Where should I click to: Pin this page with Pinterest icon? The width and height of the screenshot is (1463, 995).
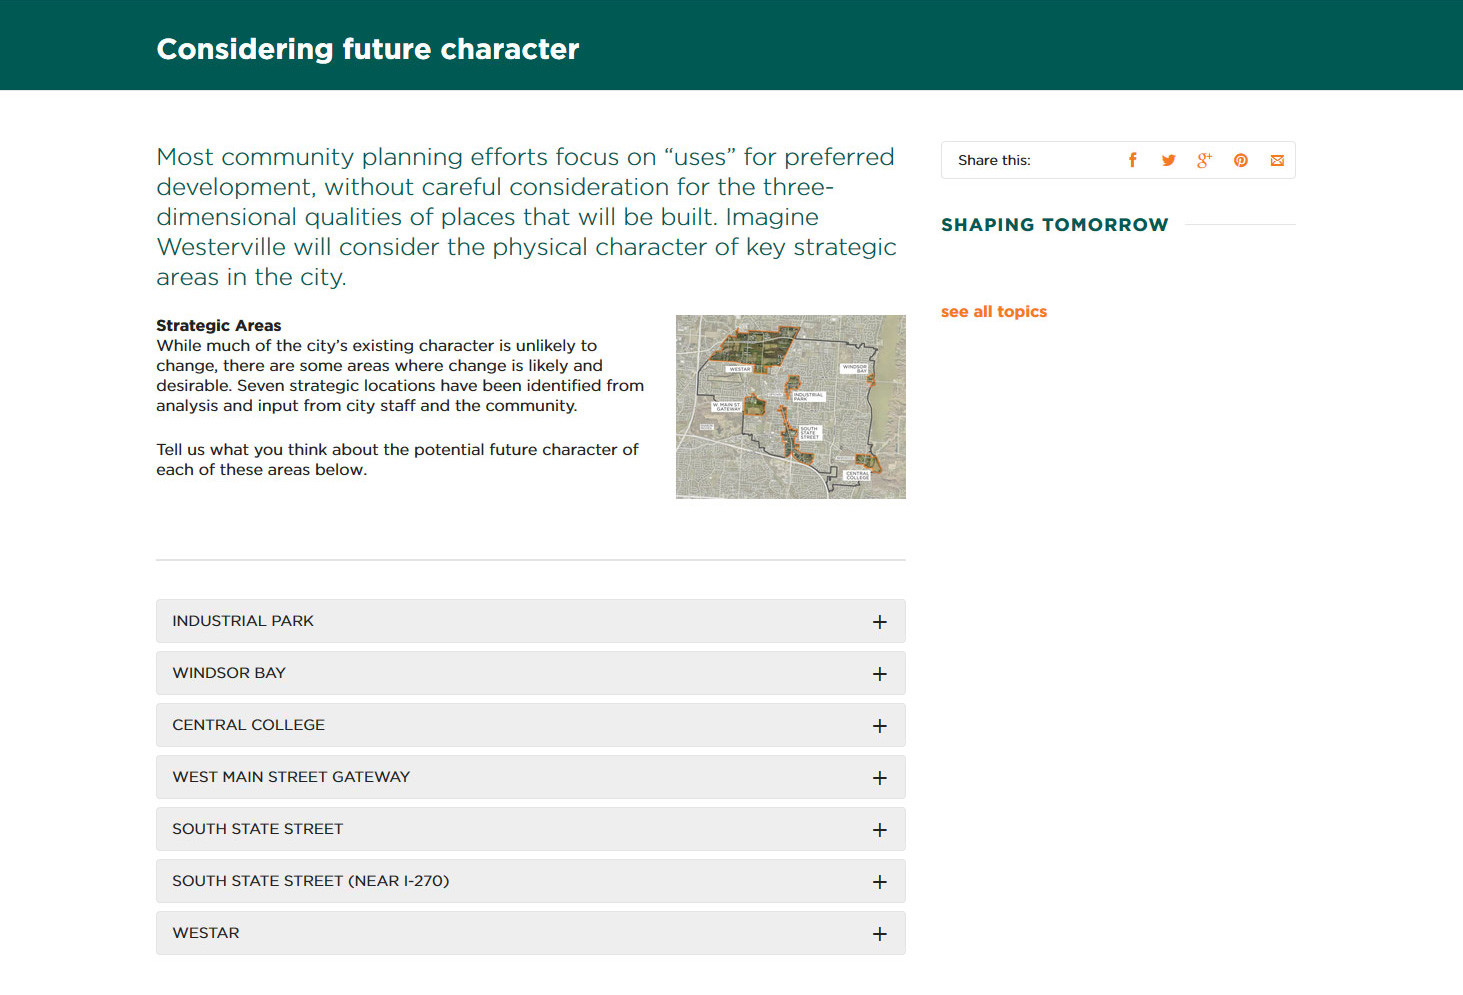pyautogui.click(x=1240, y=160)
